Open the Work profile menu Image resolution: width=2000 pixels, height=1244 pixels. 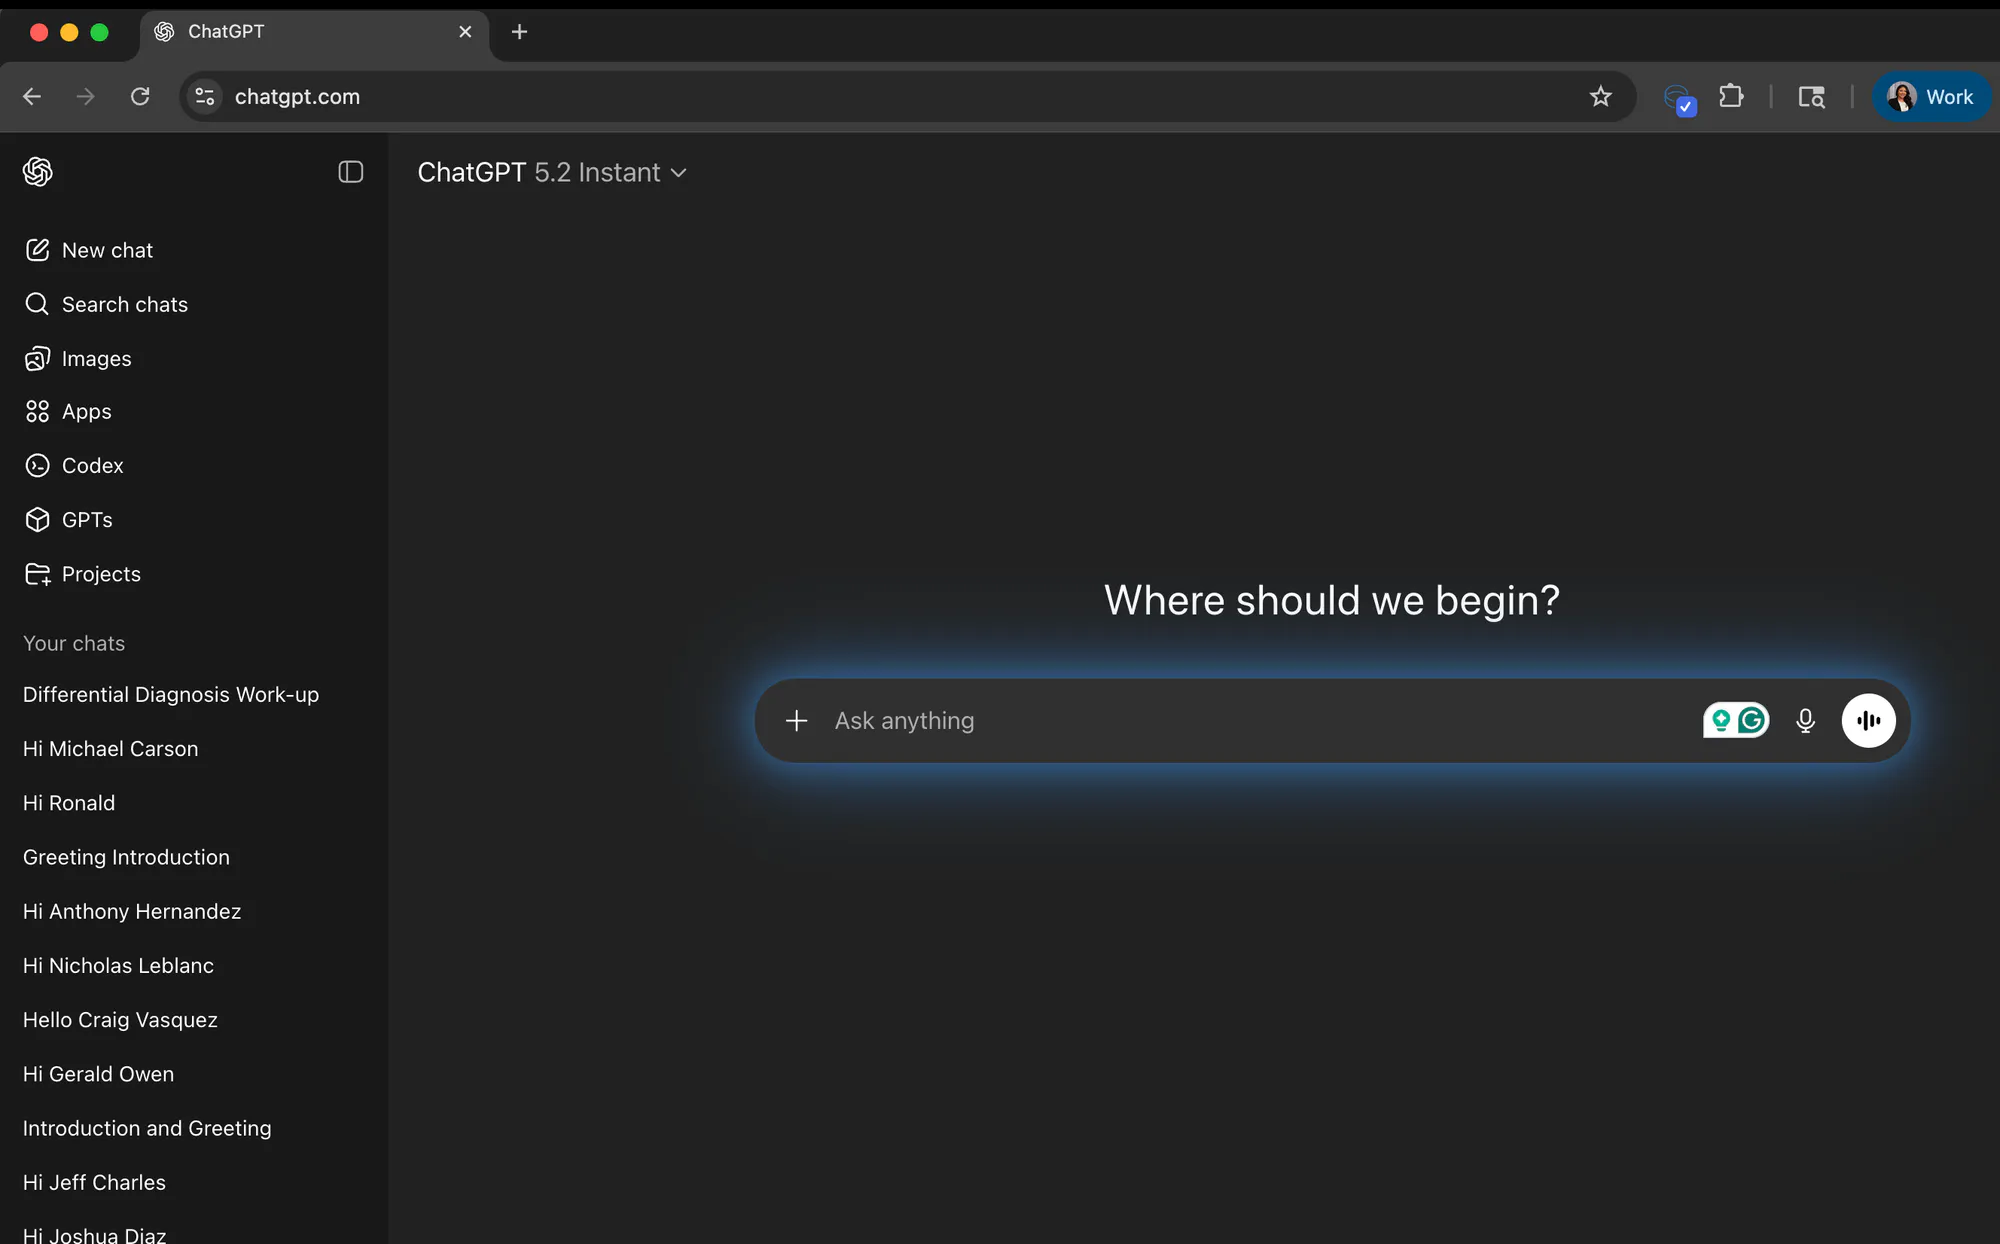[1932, 96]
